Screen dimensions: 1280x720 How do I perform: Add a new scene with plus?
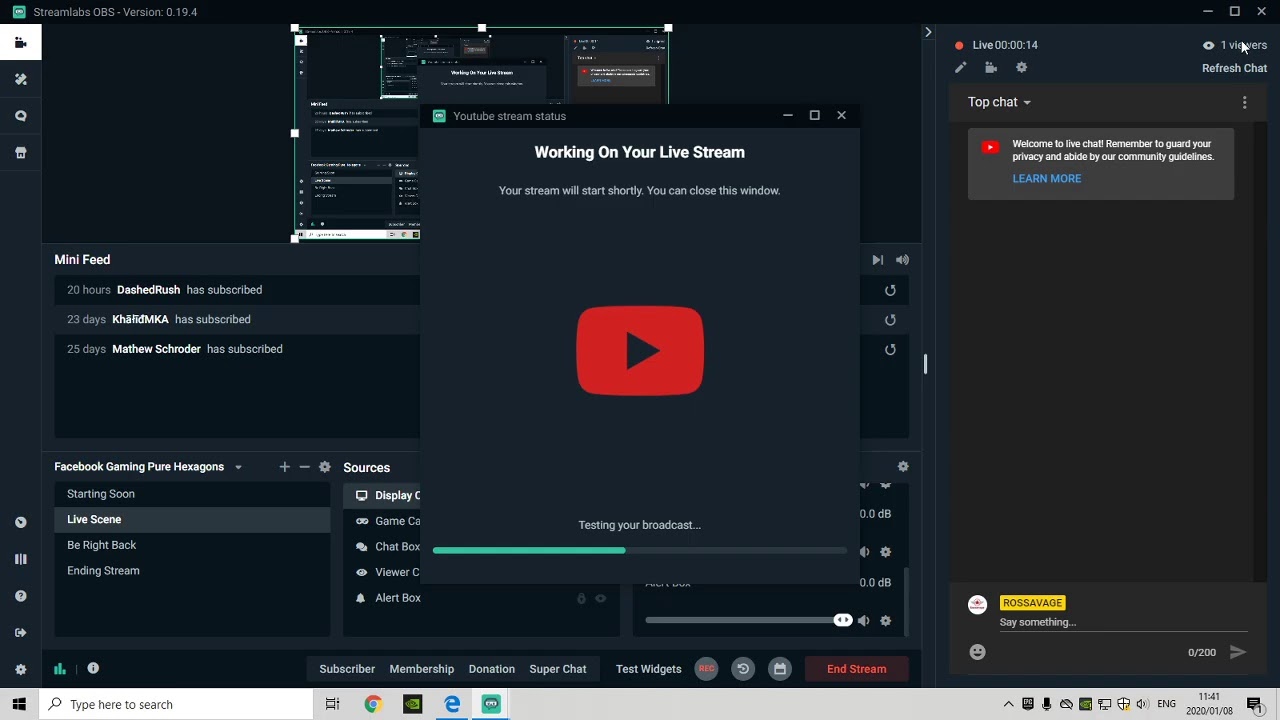284,467
